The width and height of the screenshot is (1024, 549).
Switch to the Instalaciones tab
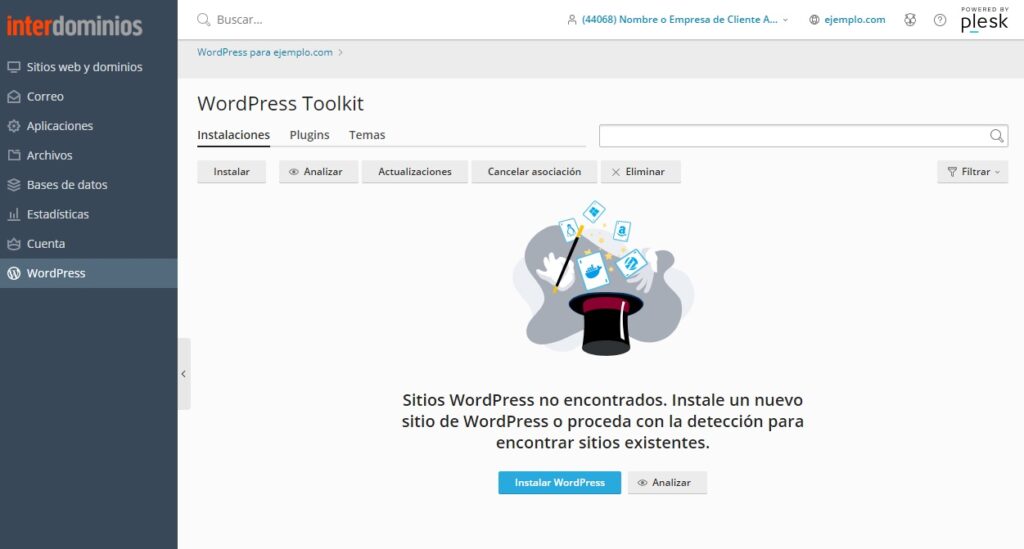coord(234,134)
